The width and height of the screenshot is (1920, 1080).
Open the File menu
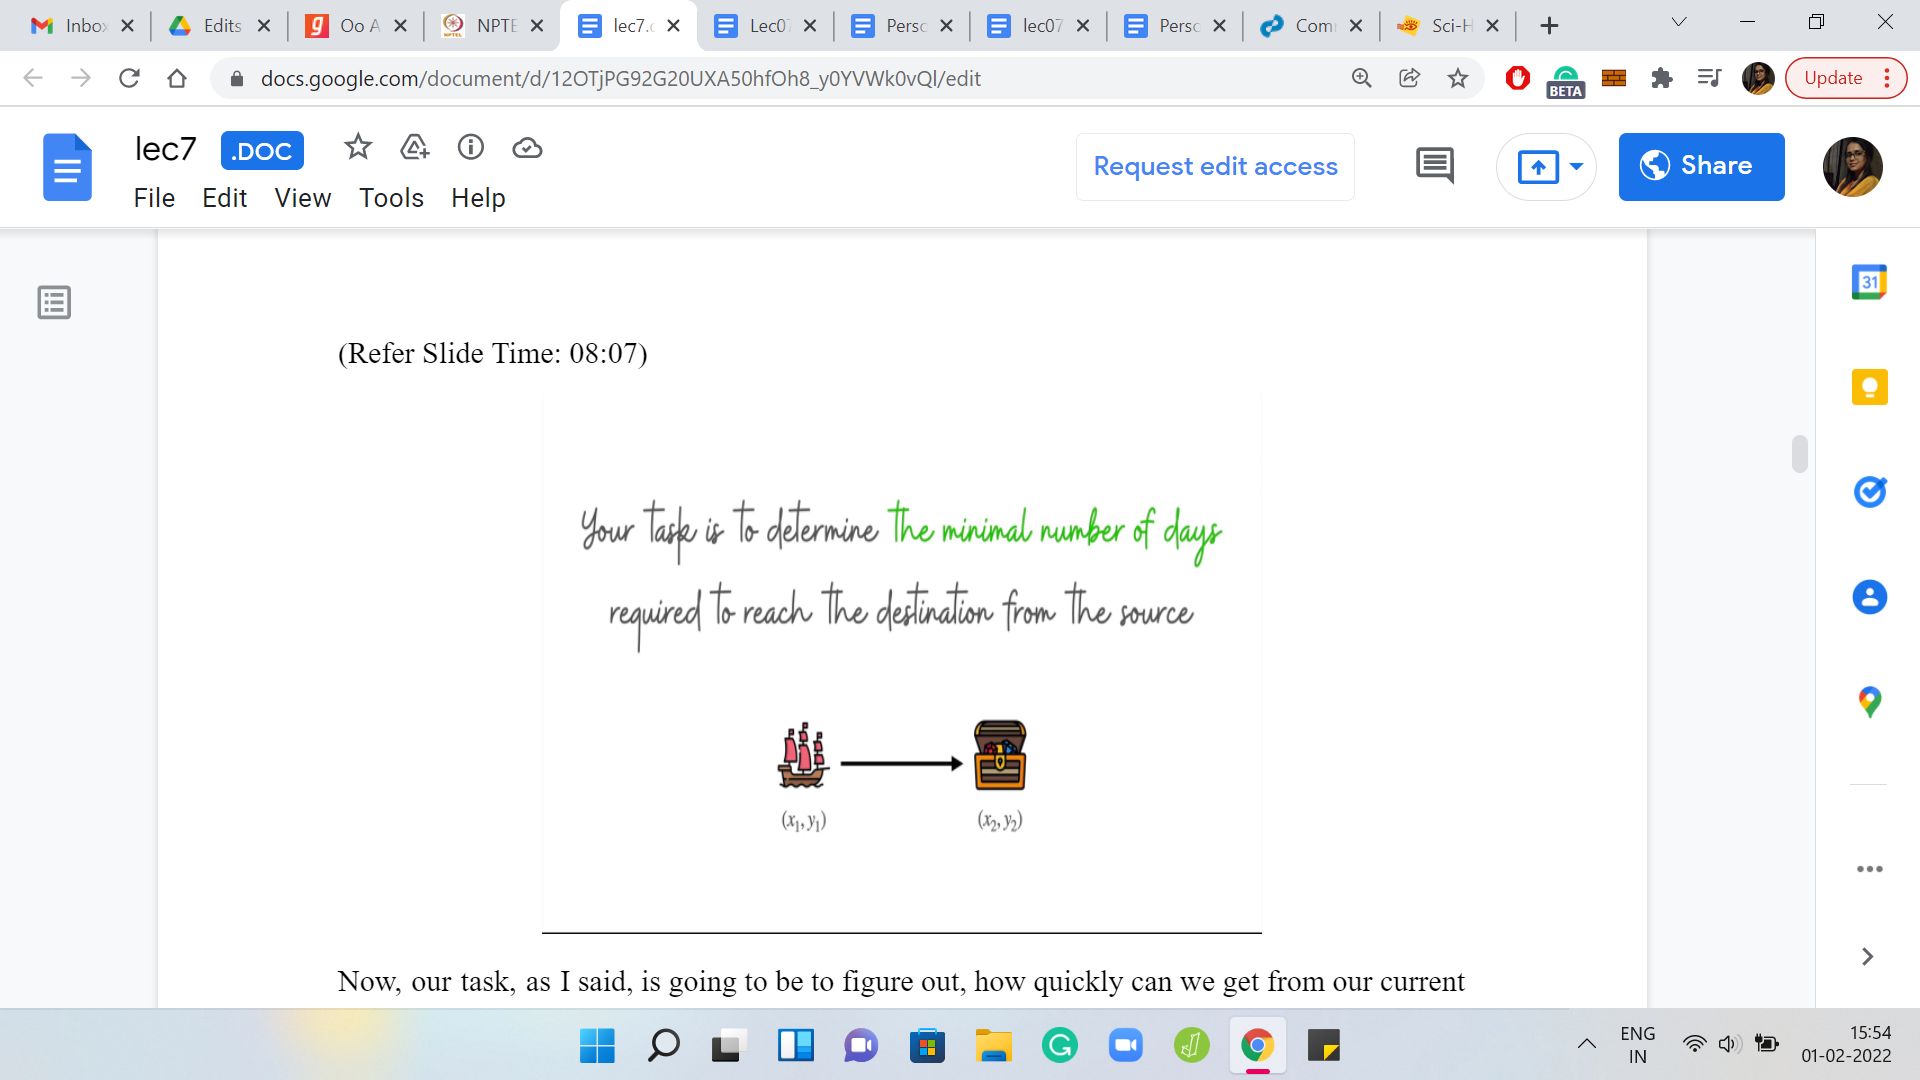(154, 198)
